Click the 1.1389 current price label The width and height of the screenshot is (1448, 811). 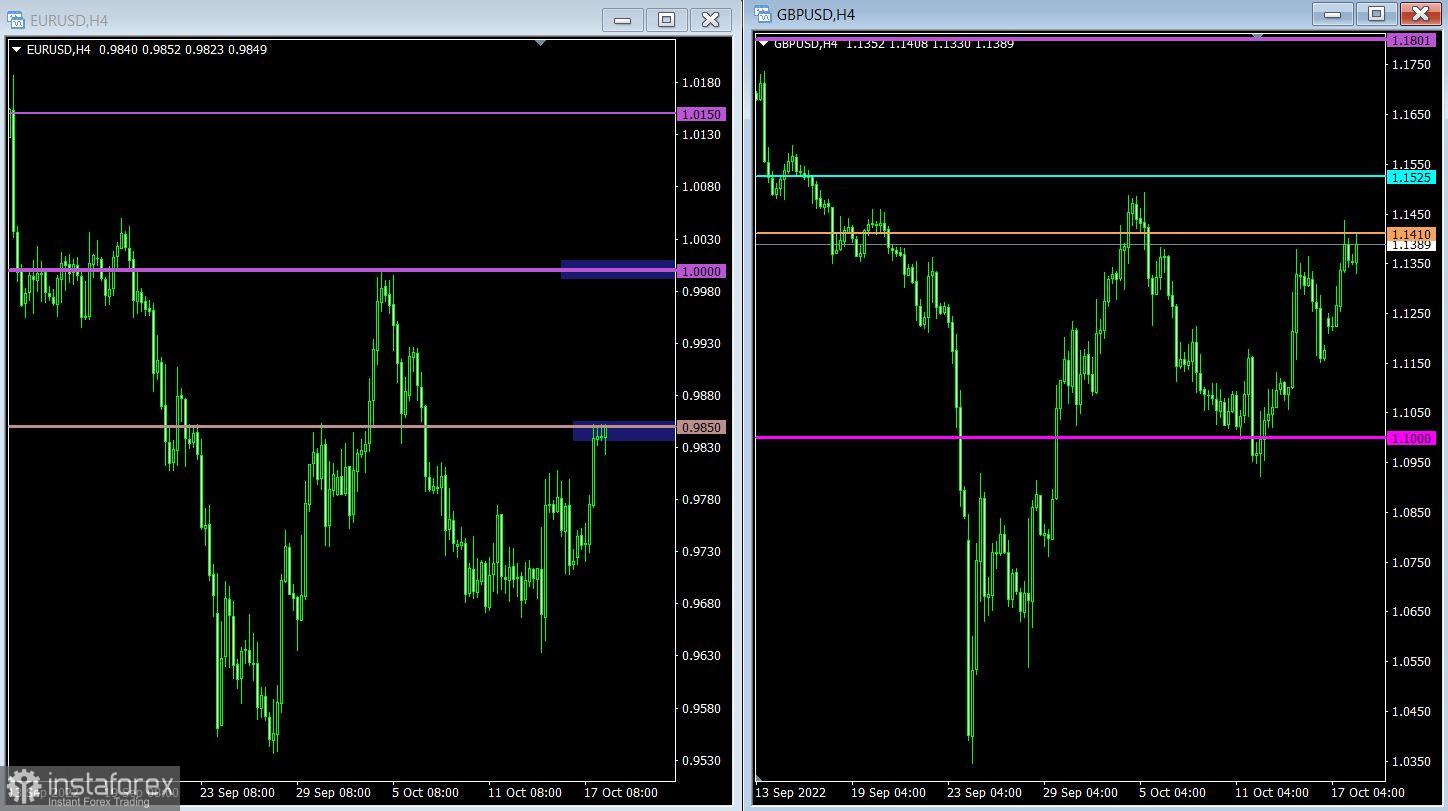1412,245
